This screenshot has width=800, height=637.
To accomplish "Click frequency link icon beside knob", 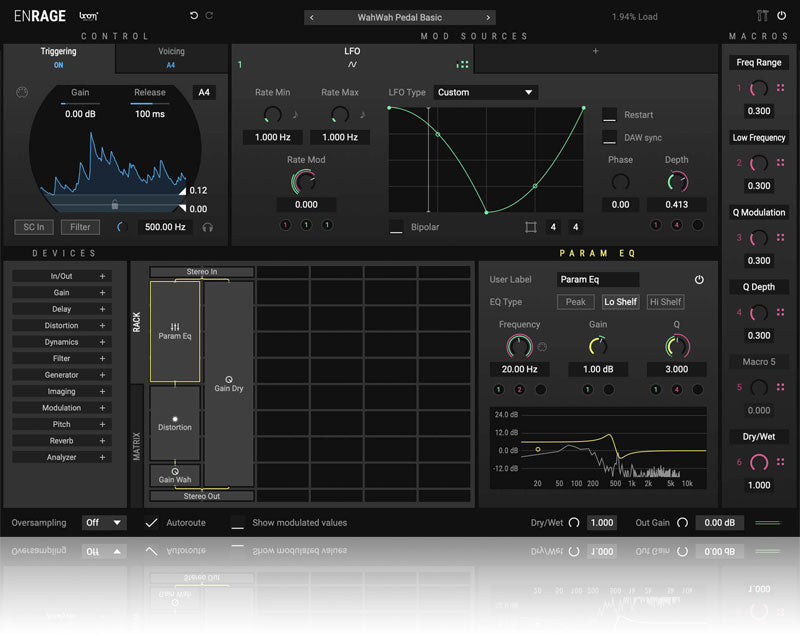I will (x=542, y=347).
